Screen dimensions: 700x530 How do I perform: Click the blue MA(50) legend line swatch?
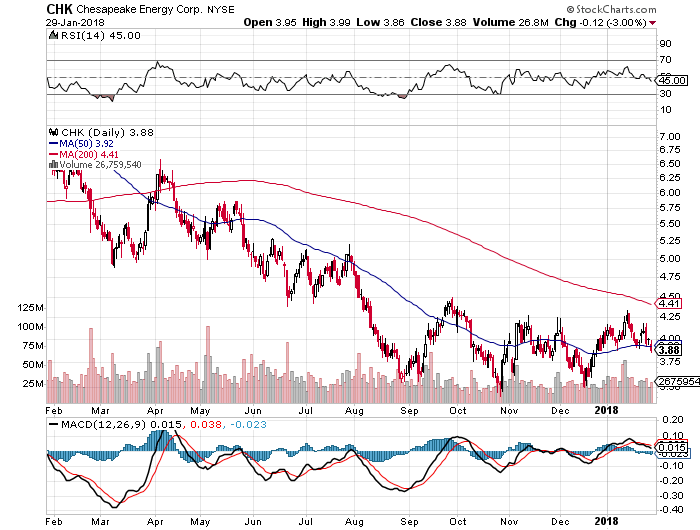point(53,144)
